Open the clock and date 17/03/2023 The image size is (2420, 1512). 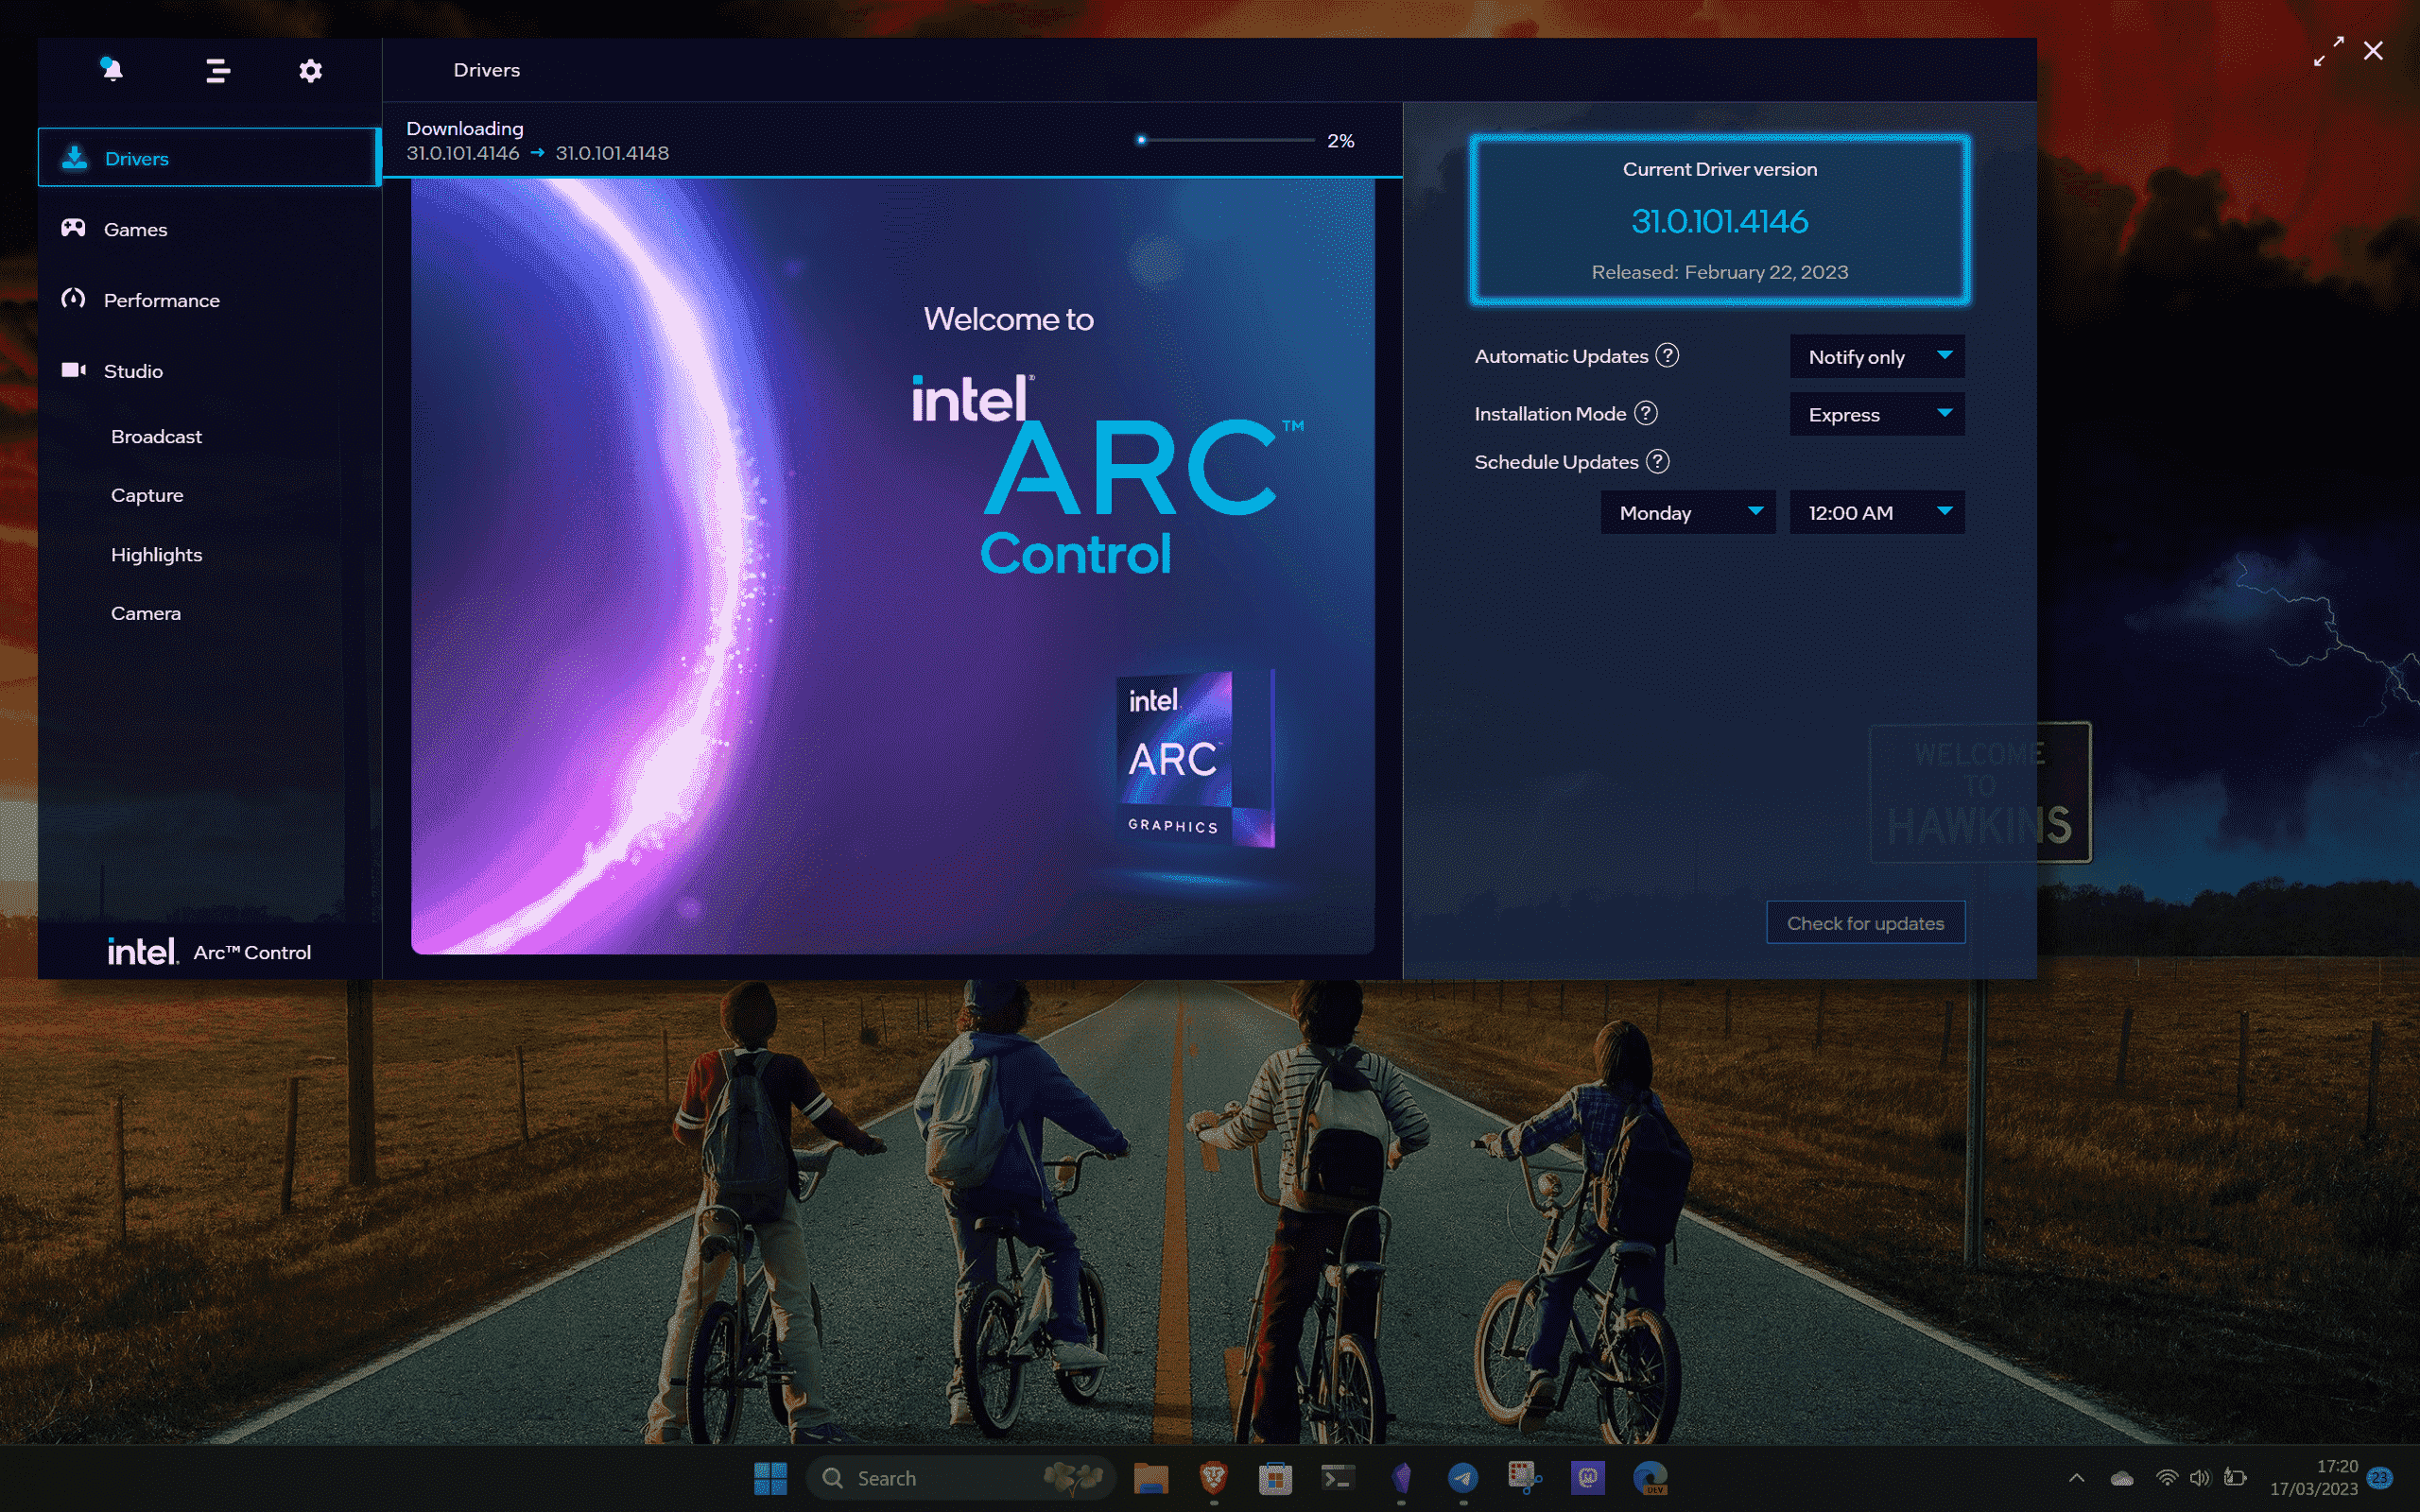click(2314, 1478)
